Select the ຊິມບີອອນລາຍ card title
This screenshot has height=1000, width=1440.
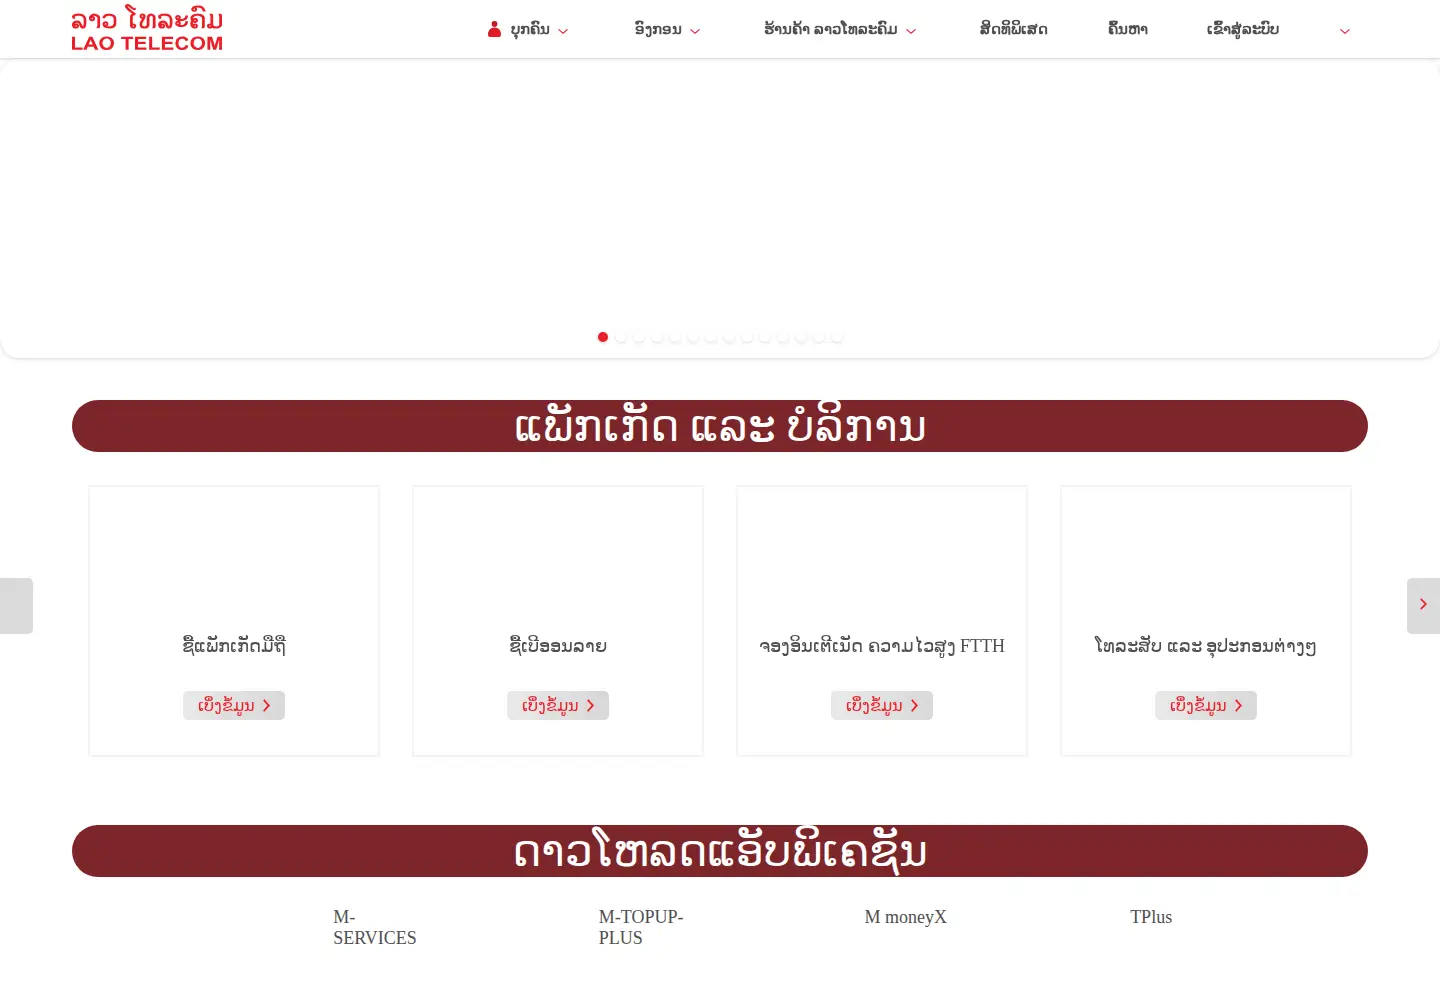558,645
